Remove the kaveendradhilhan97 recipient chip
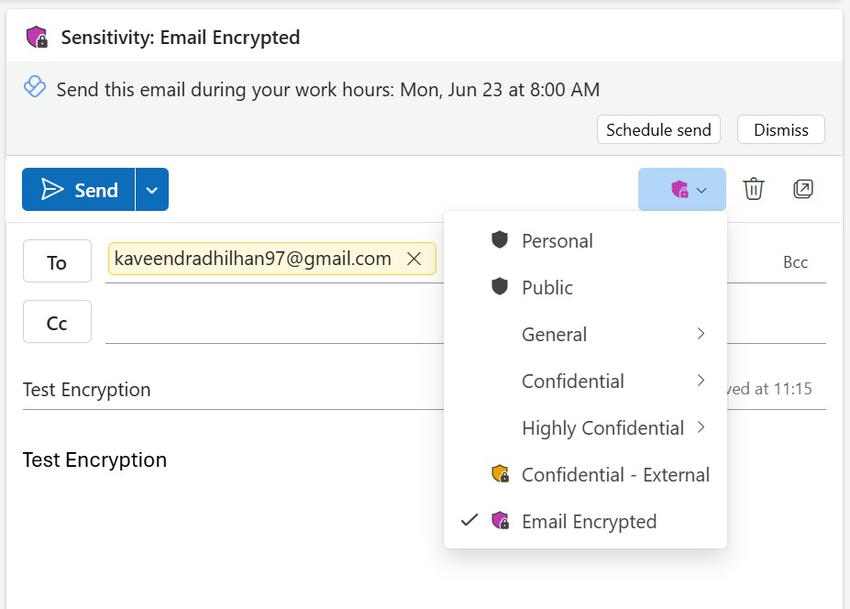The image size is (850, 609). pyautogui.click(x=414, y=258)
